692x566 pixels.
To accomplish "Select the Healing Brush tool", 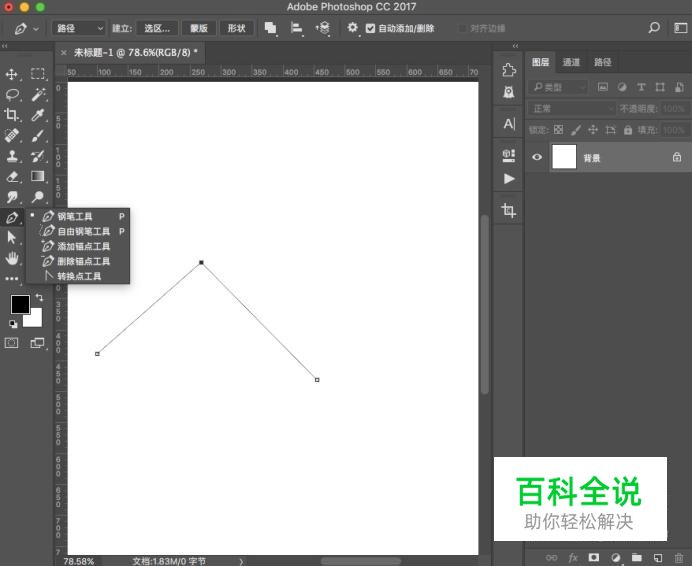I will [11, 136].
